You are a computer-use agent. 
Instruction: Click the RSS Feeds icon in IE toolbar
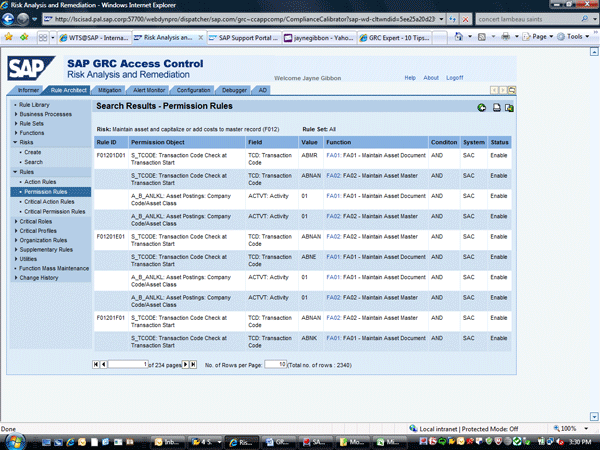tap(482, 37)
